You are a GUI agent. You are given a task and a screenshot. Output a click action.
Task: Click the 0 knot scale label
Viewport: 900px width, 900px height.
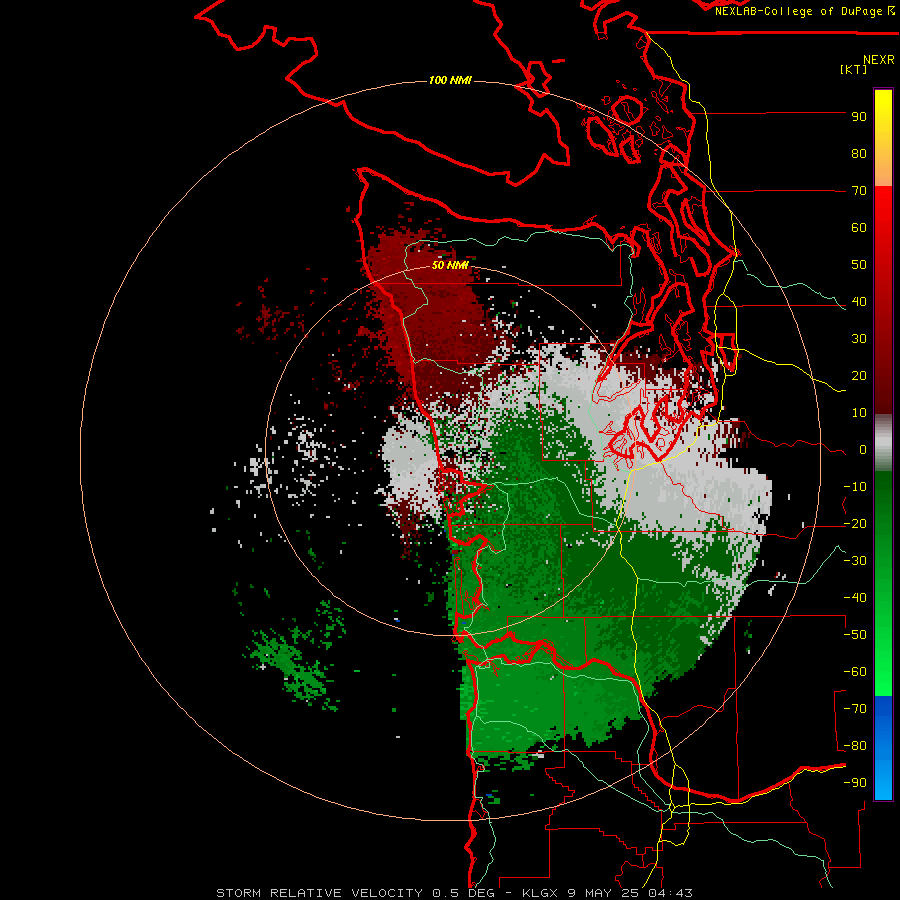[x=863, y=450]
